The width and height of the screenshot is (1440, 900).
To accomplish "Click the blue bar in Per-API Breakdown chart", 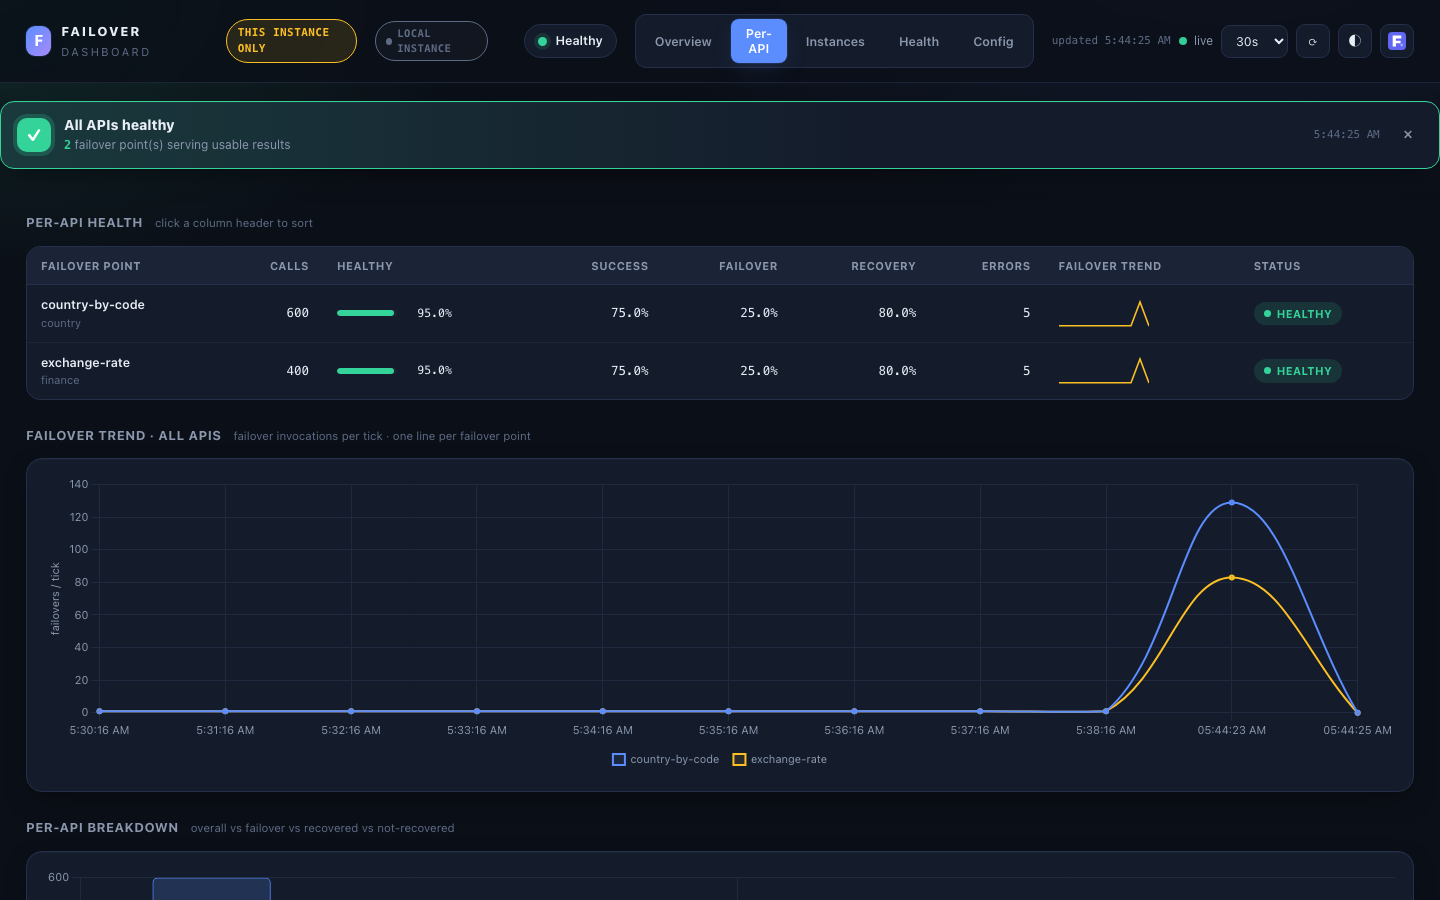I will point(211,889).
